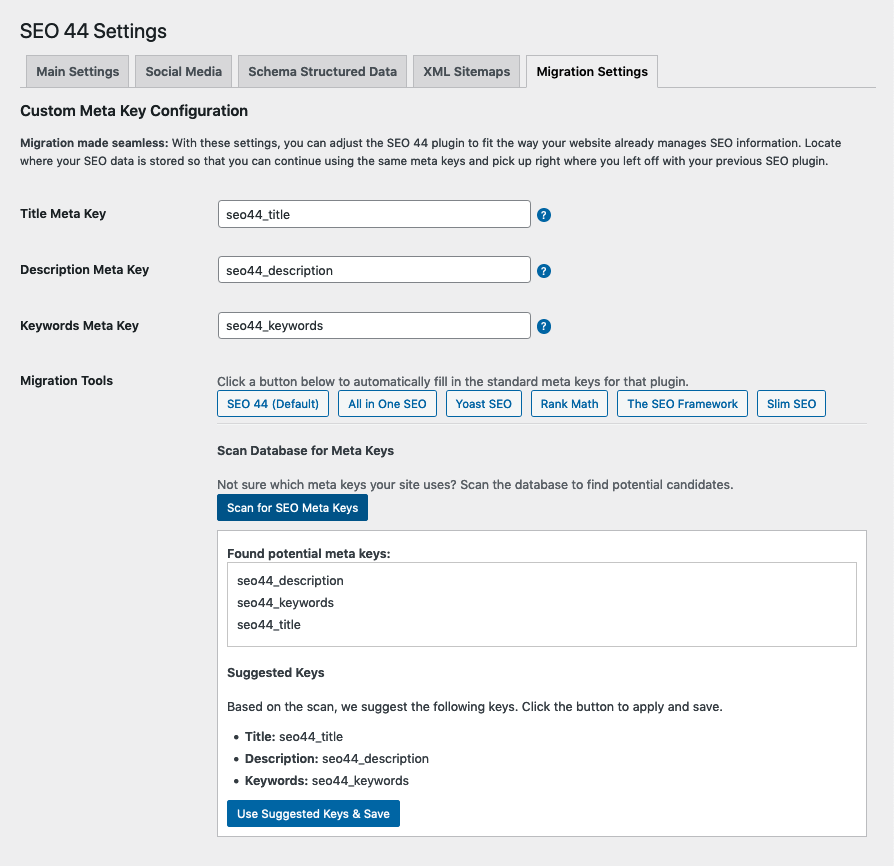Click the Title Meta Key input field
894x866 pixels.
(374, 214)
